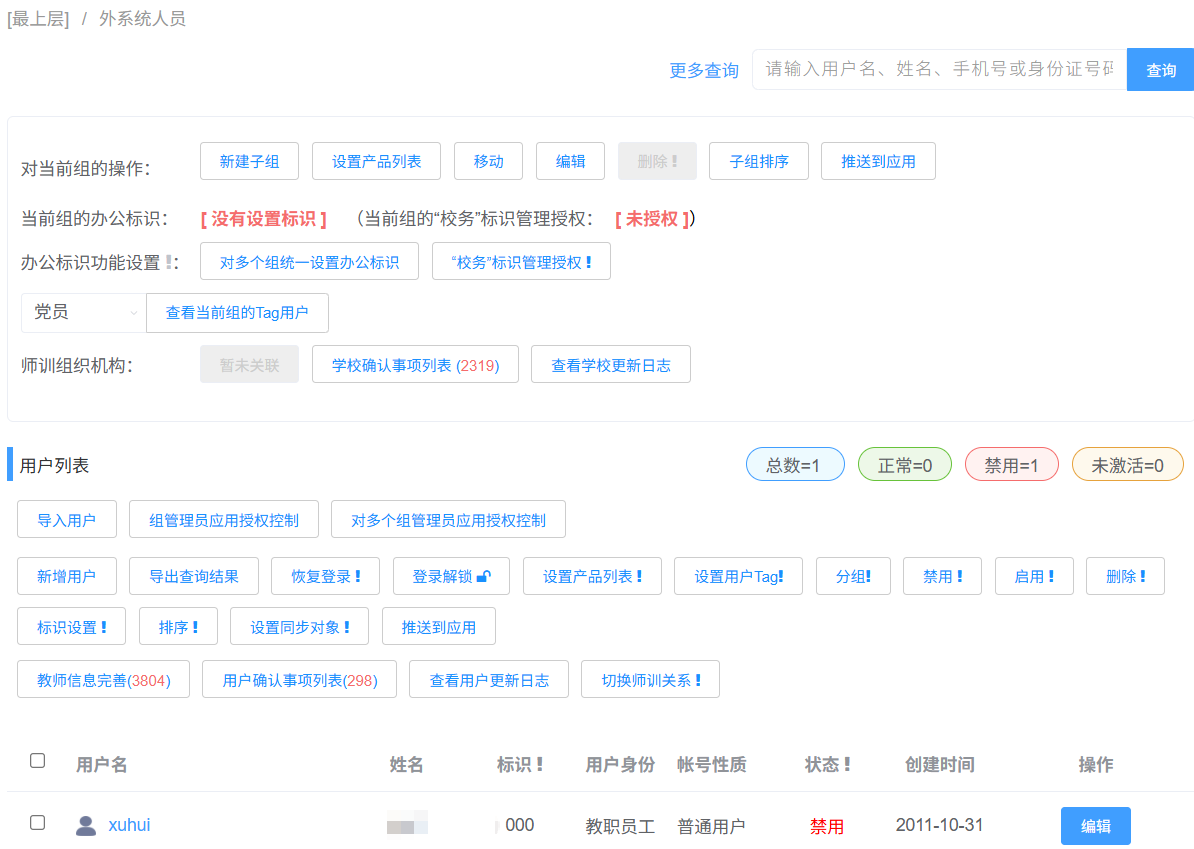The height and width of the screenshot is (849, 1194).
Task: Click the exclamation icon in 状态 column header
Action: pyautogui.click(x=847, y=764)
